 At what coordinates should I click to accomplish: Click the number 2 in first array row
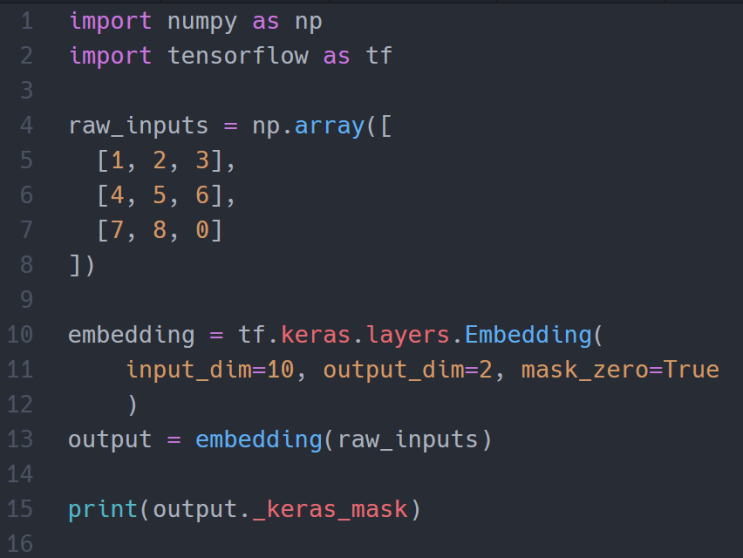coord(160,160)
